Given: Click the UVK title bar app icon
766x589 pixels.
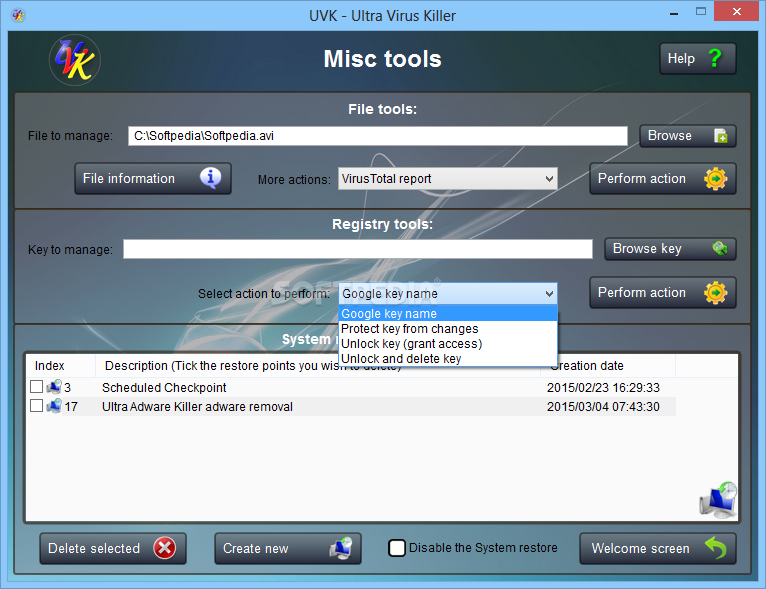Looking at the screenshot, I should tap(18, 16).
